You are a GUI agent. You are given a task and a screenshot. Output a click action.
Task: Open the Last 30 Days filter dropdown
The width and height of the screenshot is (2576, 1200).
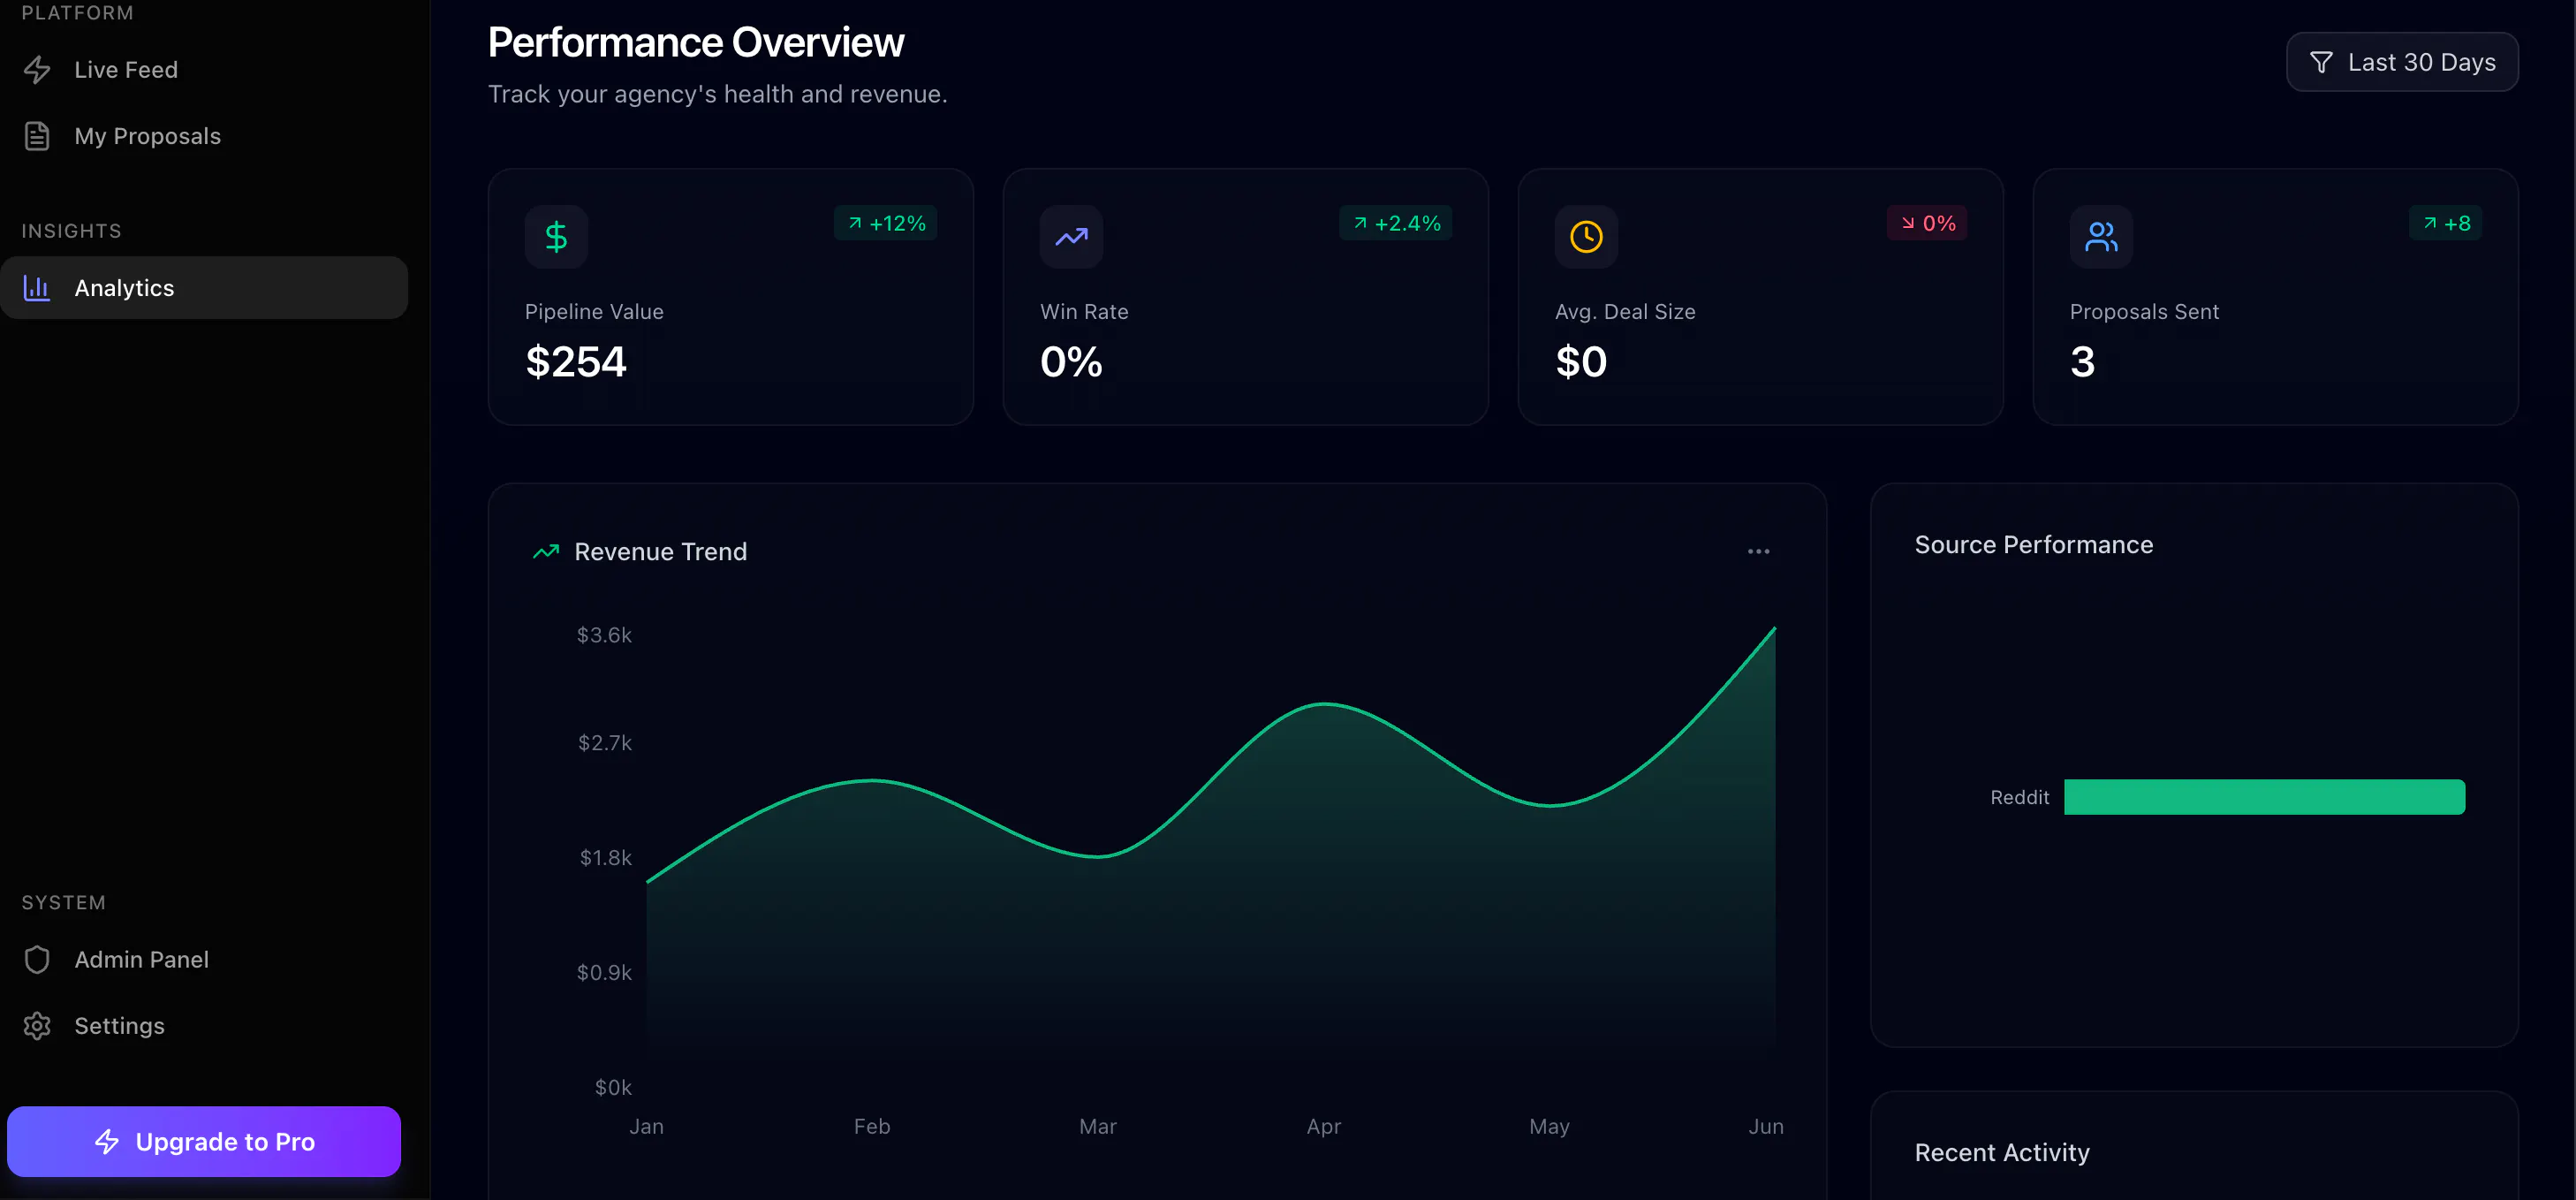point(2402,63)
